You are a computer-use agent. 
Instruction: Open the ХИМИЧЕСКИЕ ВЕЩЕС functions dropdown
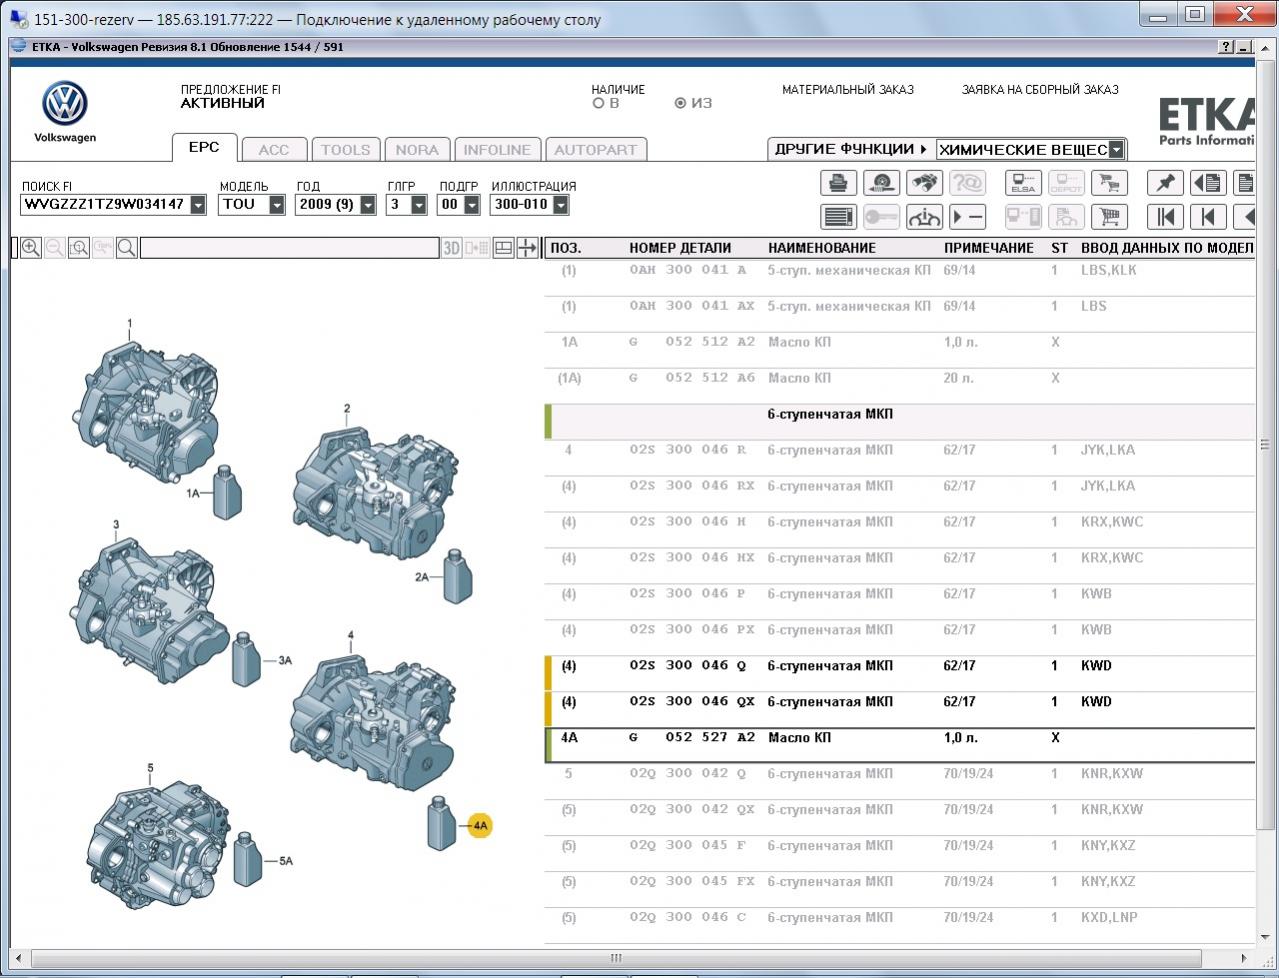pyautogui.click(x=1116, y=150)
